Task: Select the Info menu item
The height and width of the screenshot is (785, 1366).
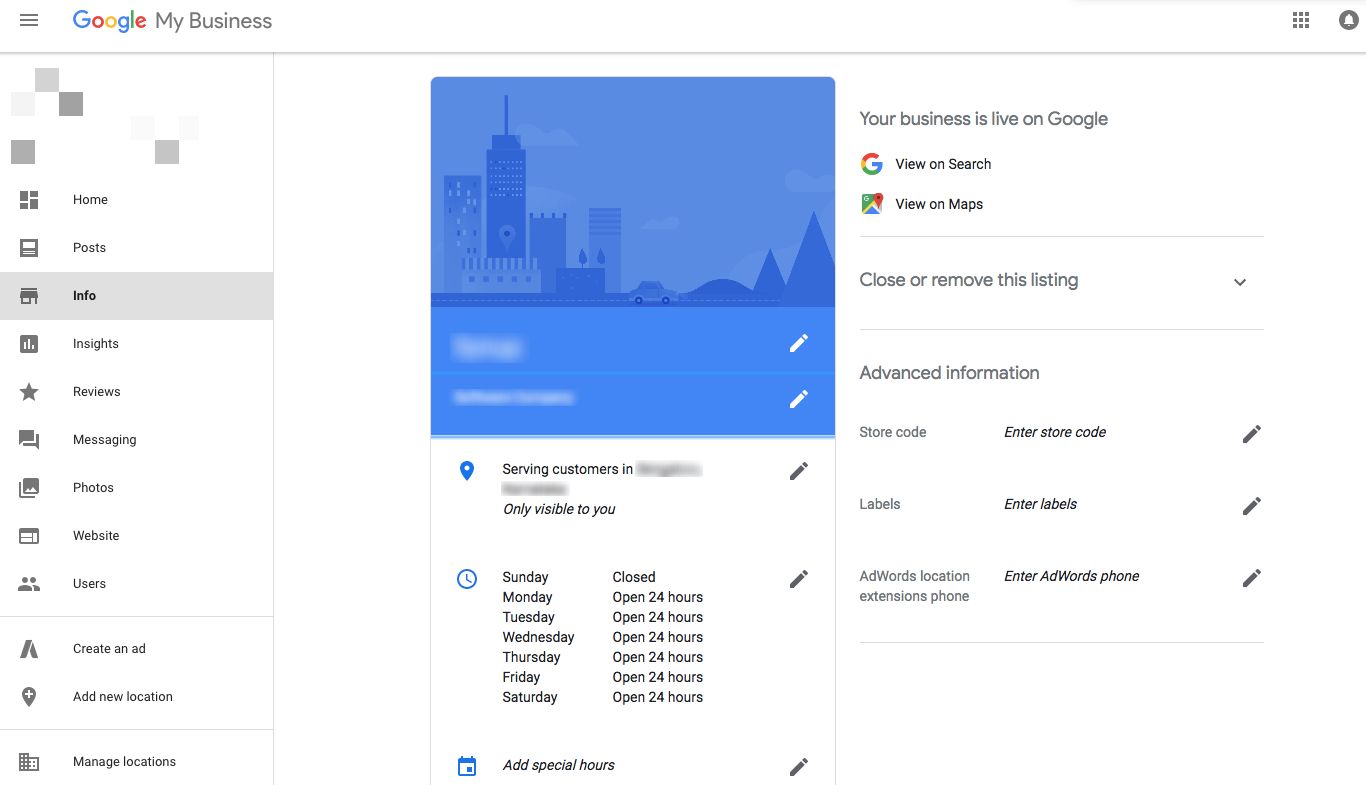Action: [x=136, y=296]
